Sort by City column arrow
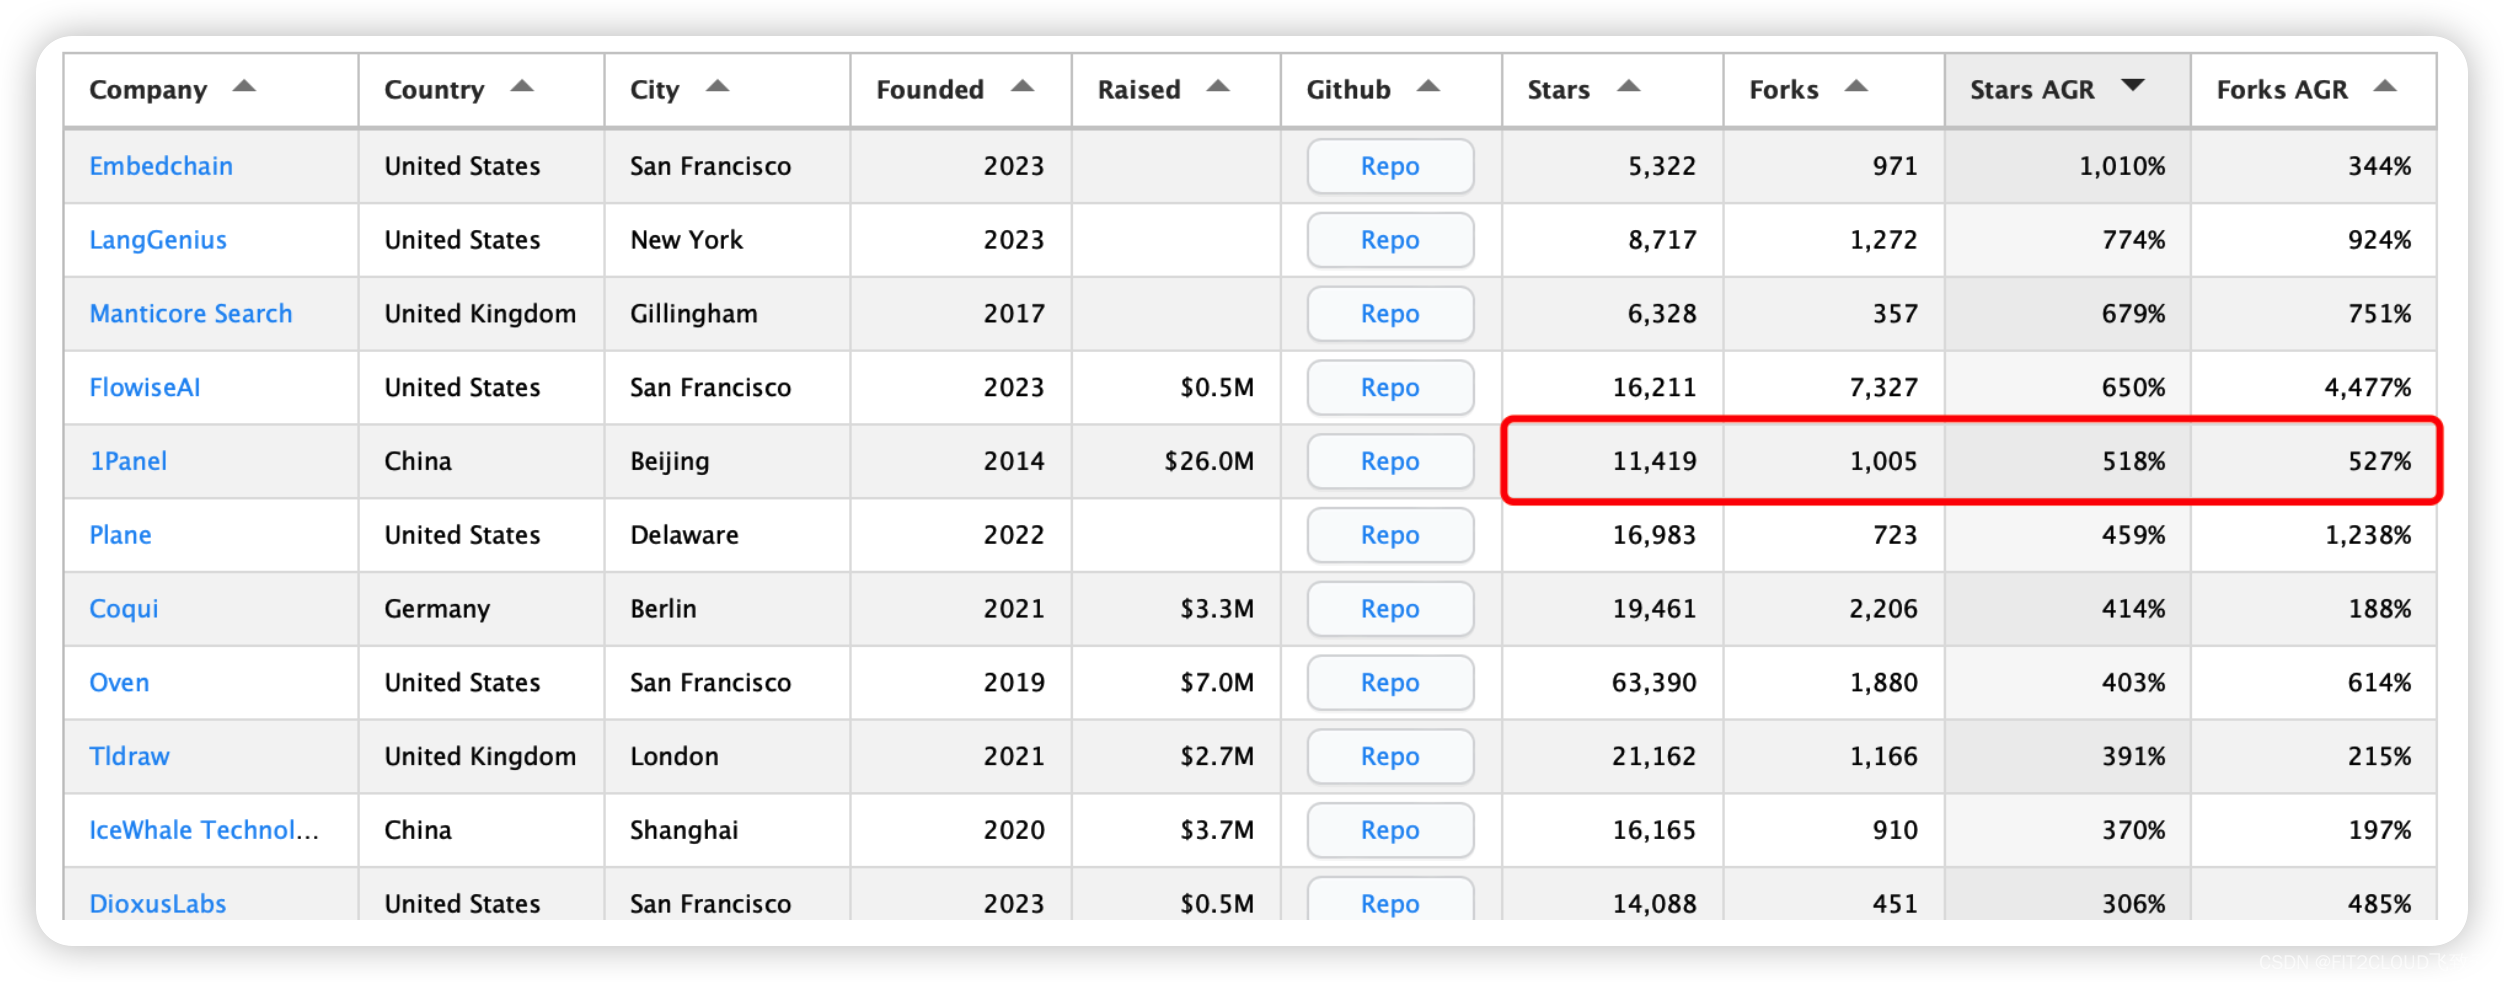The image size is (2504, 982). (x=717, y=87)
